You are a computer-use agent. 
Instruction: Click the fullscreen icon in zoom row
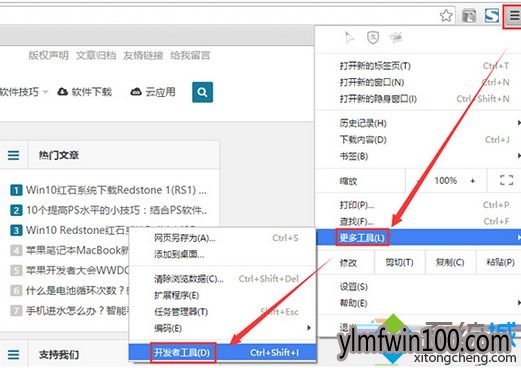506,180
